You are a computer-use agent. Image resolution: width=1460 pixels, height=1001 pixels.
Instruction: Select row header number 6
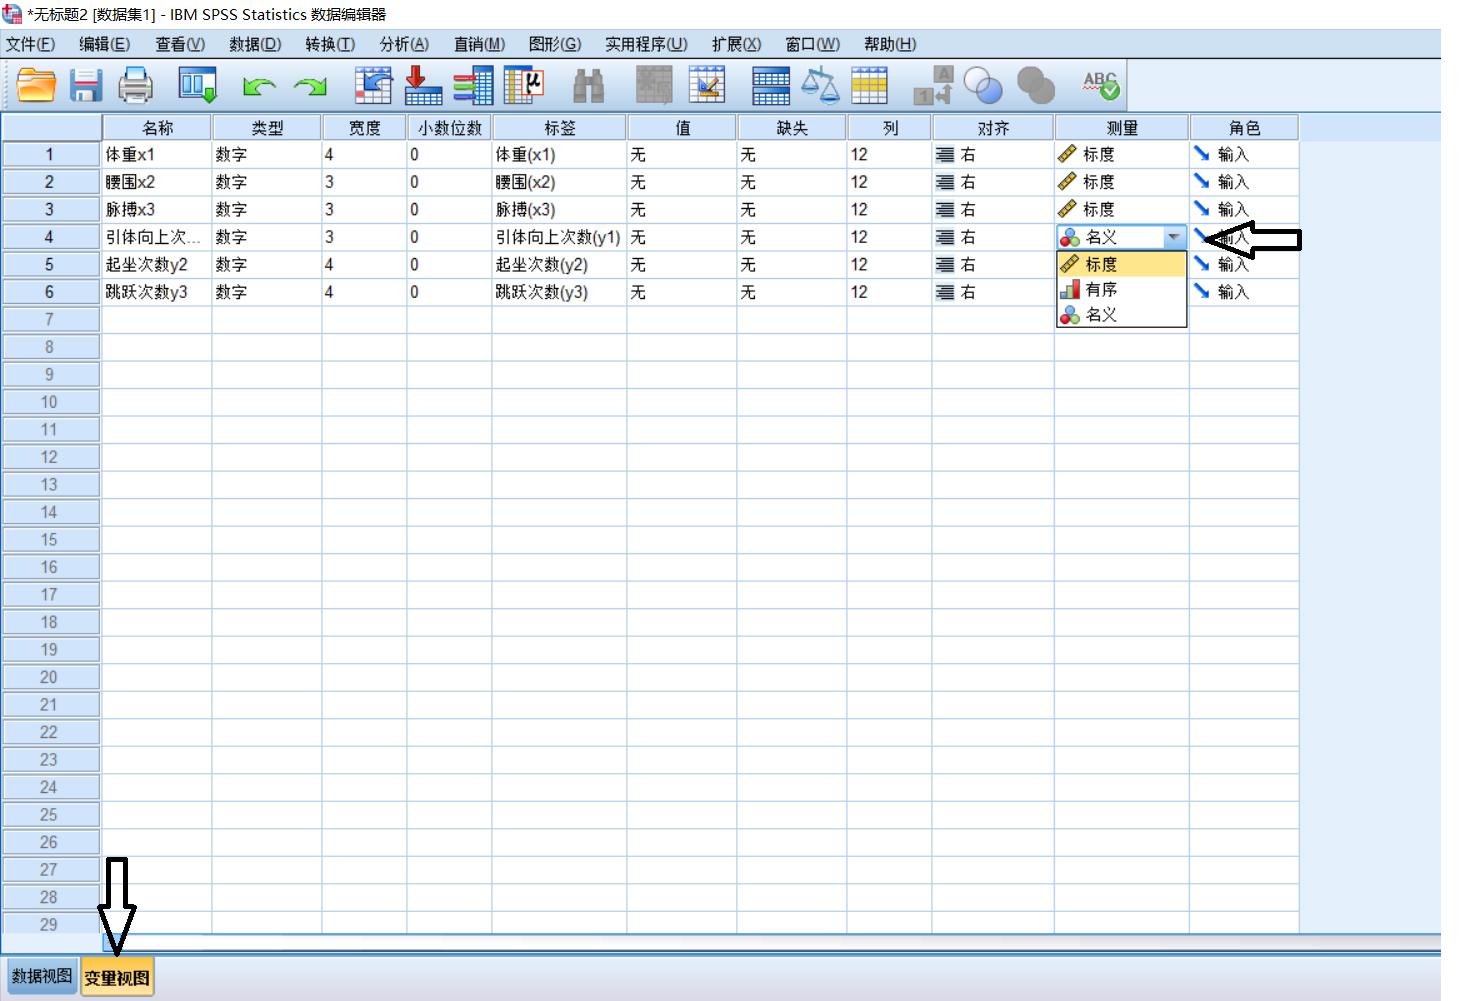tap(50, 292)
